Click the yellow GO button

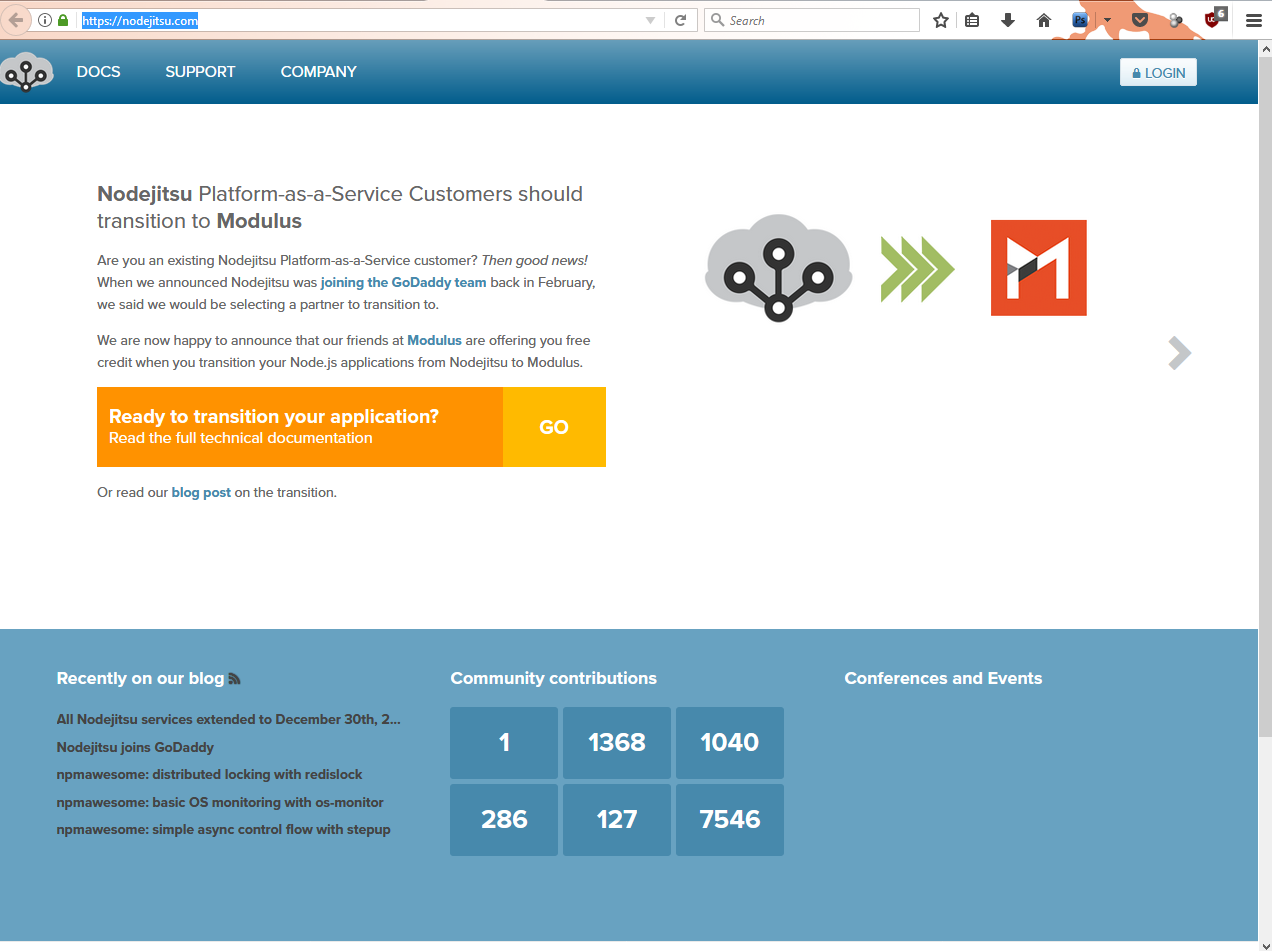pyautogui.click(x=554, y=427)
